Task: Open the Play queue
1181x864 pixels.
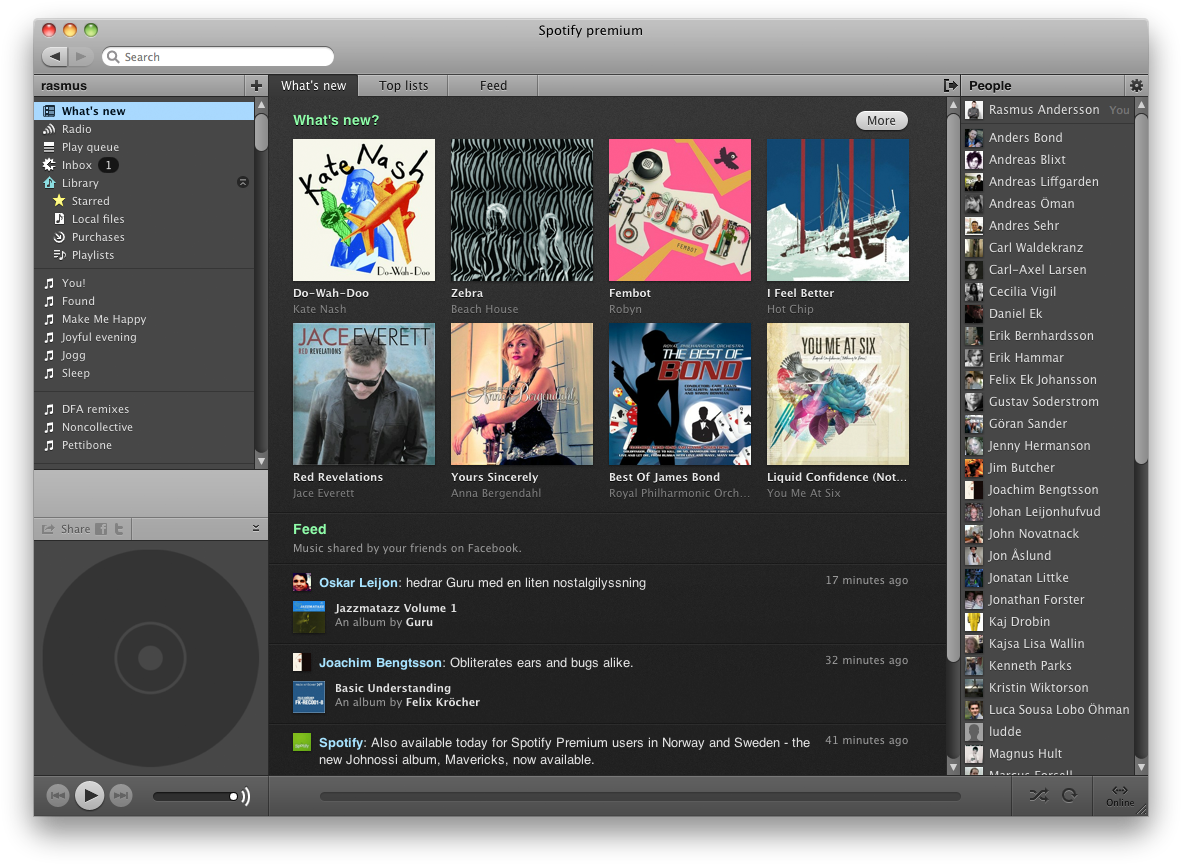Action: pos(90,146)
